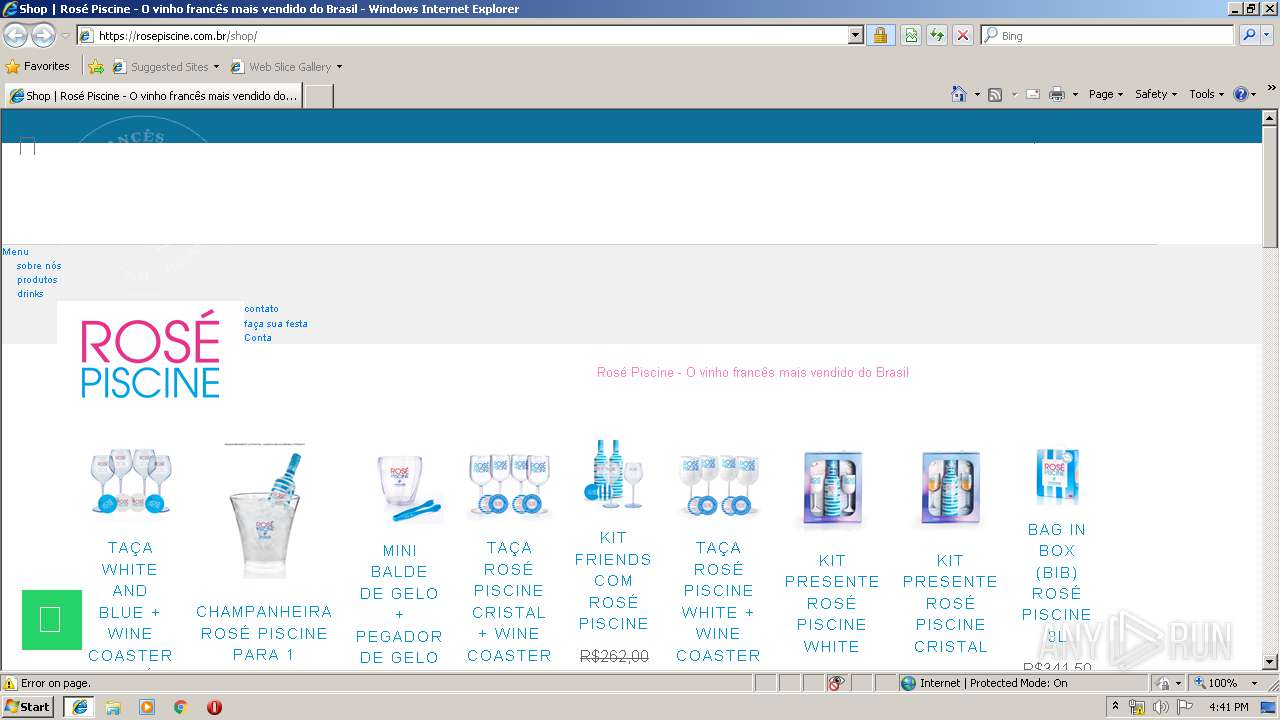Open the Page menu
This screenshot has width=1280, height=720.
(1106, 94)
